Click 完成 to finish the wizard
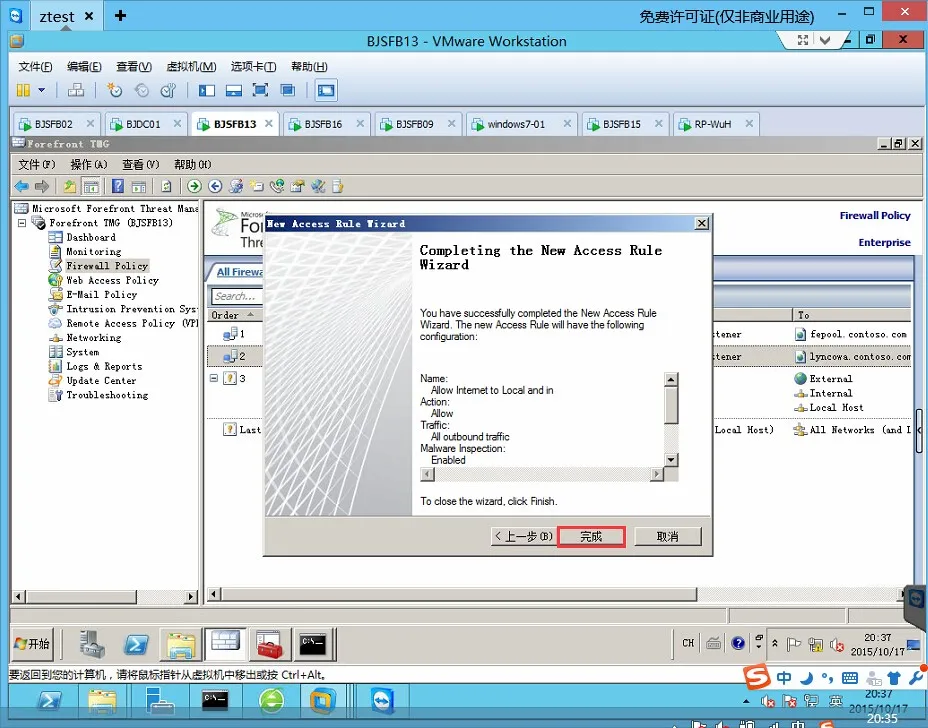This screenshot has width=928, height=728. [x=591, y=537]
